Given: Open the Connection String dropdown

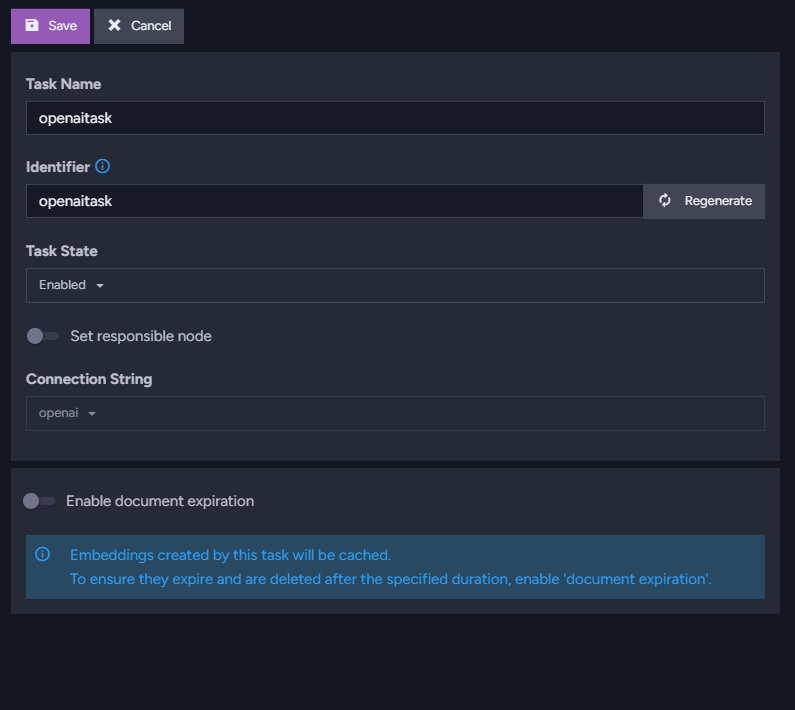Looking at the screenshot, I should (395, 413).
